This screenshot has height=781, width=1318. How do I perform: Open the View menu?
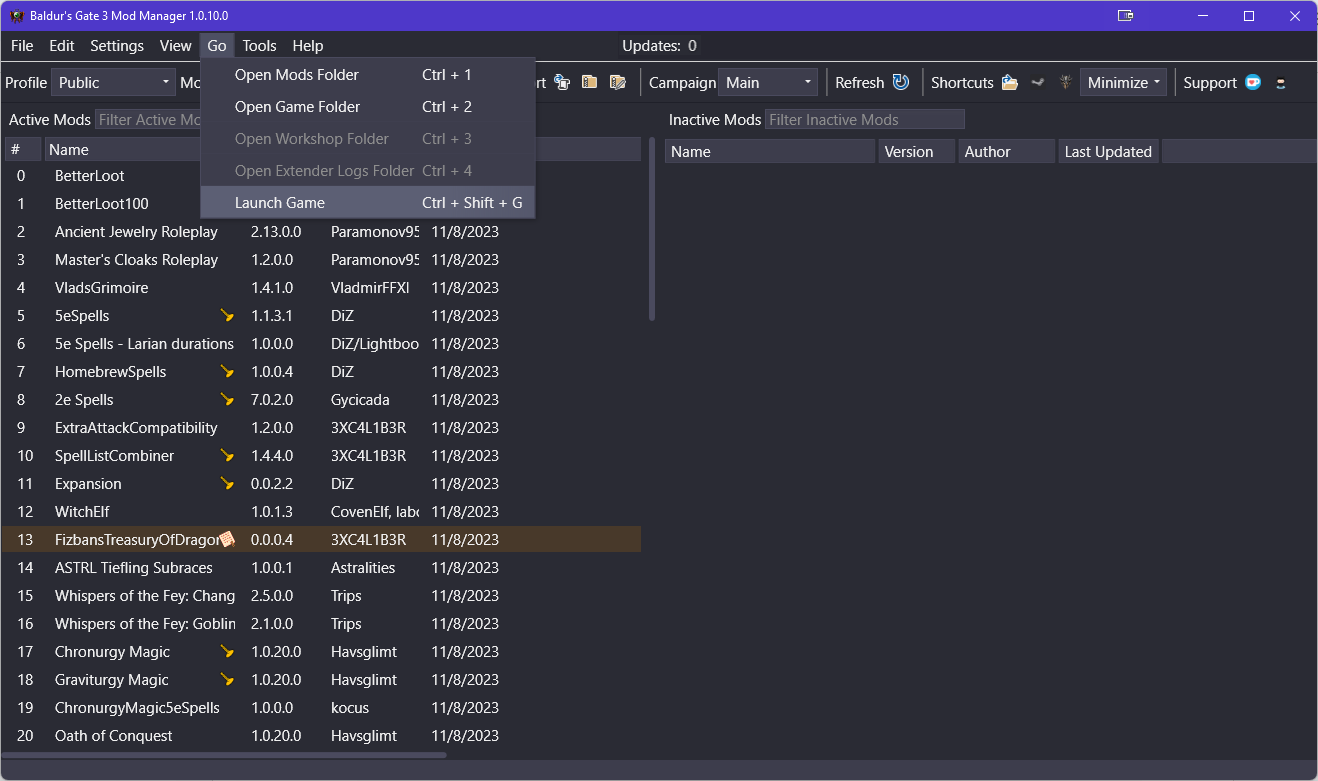175,46
